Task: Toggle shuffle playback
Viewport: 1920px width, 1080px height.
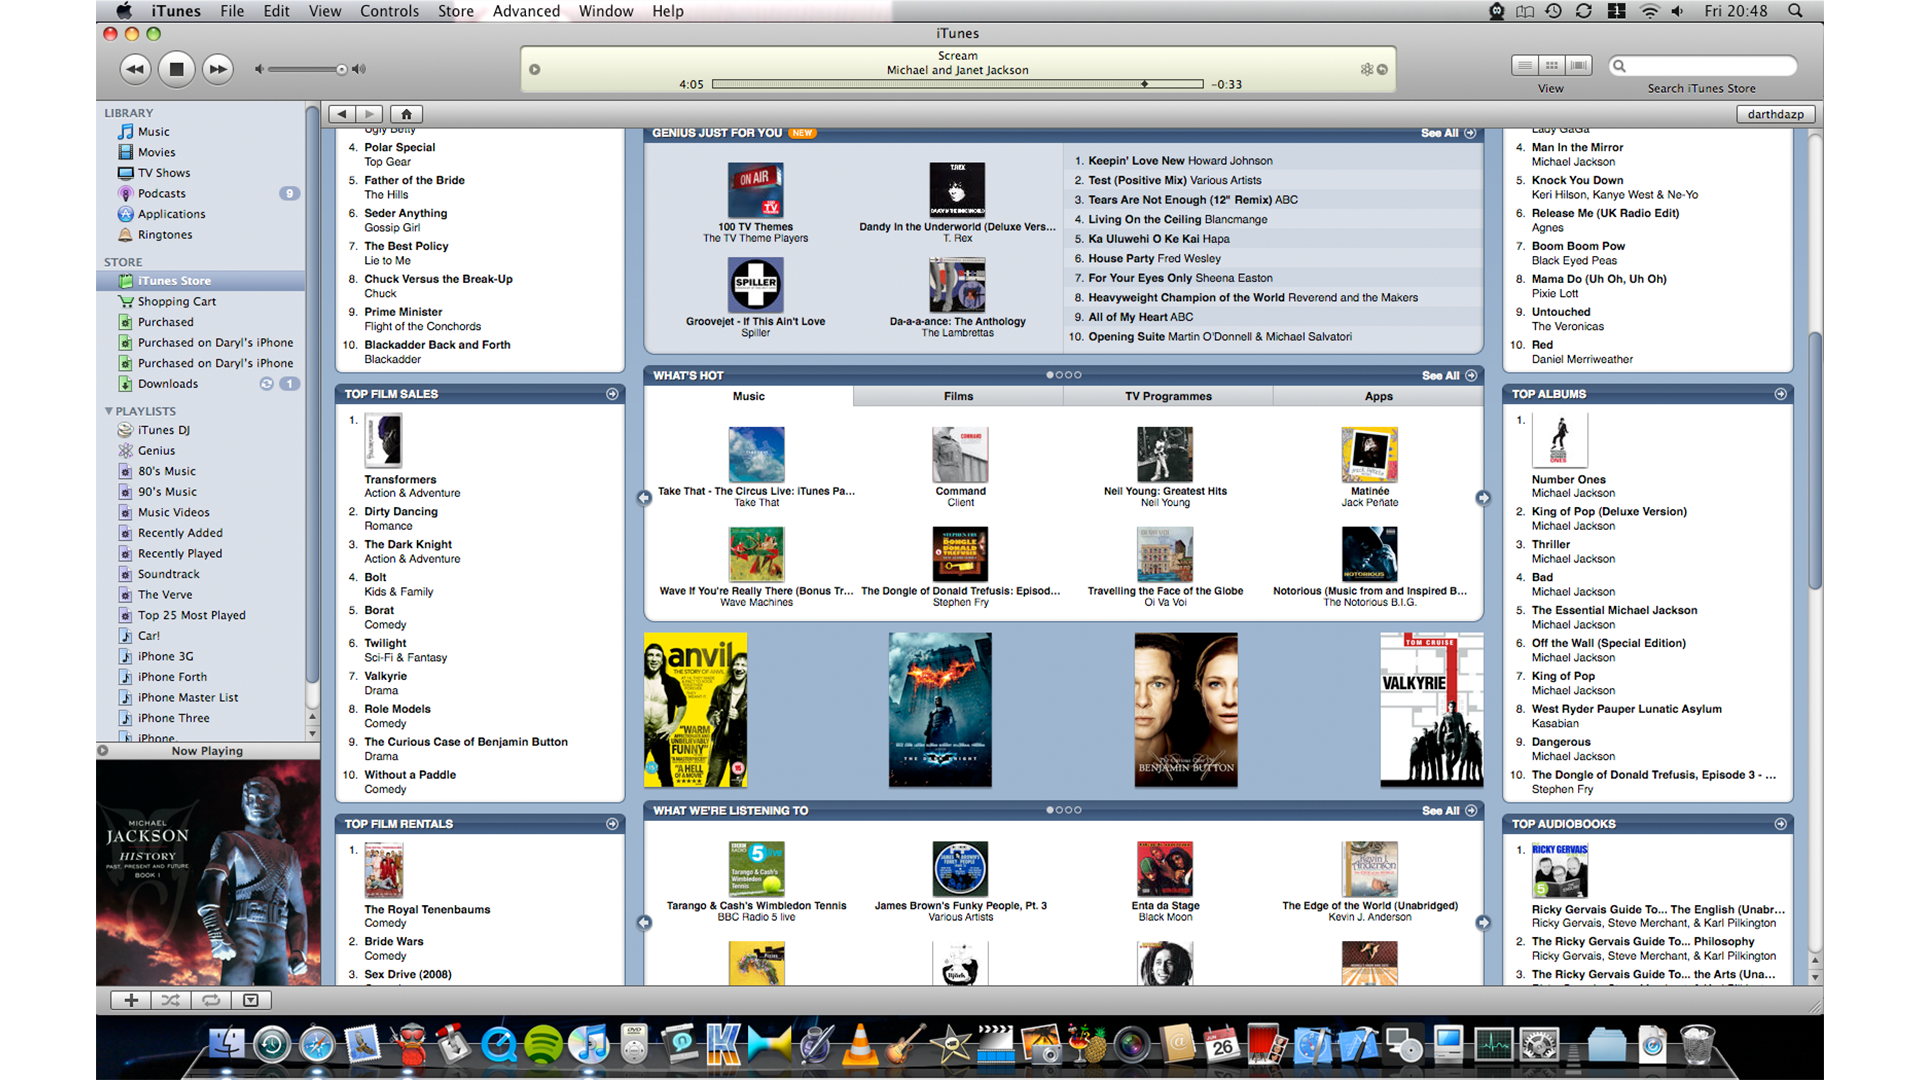Action: click(x=171, y=1000)
